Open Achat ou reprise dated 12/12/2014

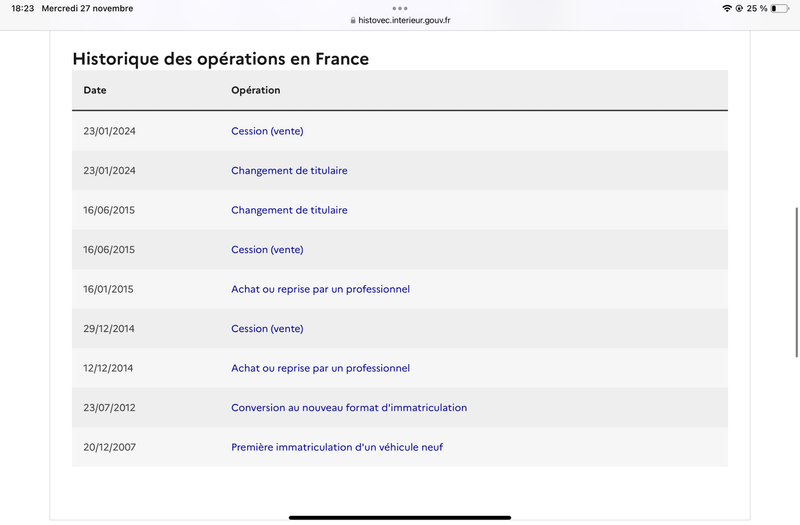[320, 368]
